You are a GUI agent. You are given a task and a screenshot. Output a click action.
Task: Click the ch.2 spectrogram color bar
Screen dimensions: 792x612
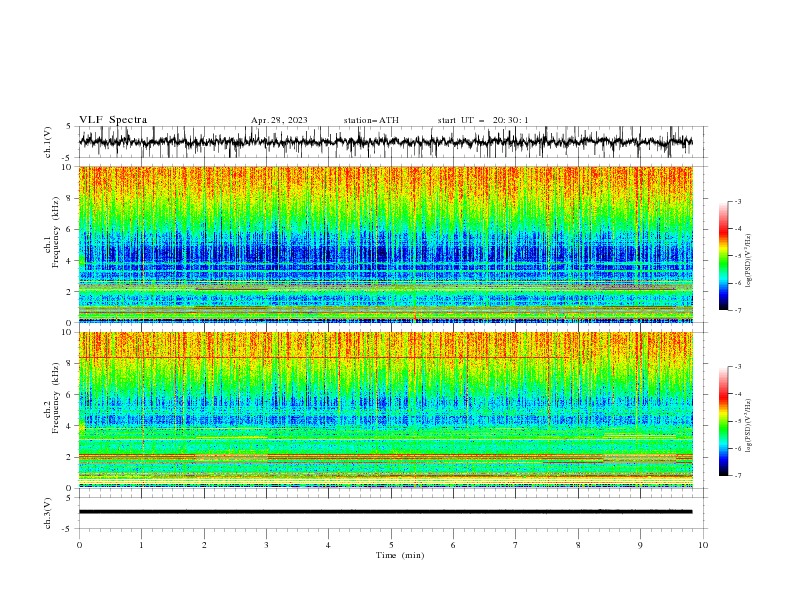723,421
